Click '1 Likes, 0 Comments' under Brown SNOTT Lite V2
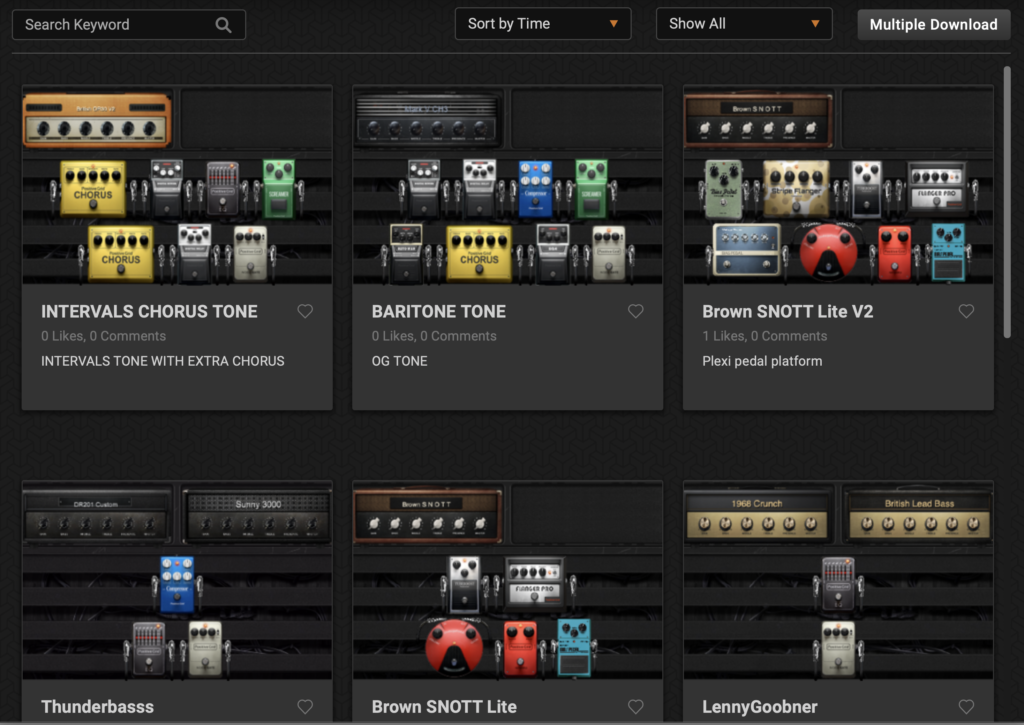The height and width of the screenshot is (725, 1024). 765,336
